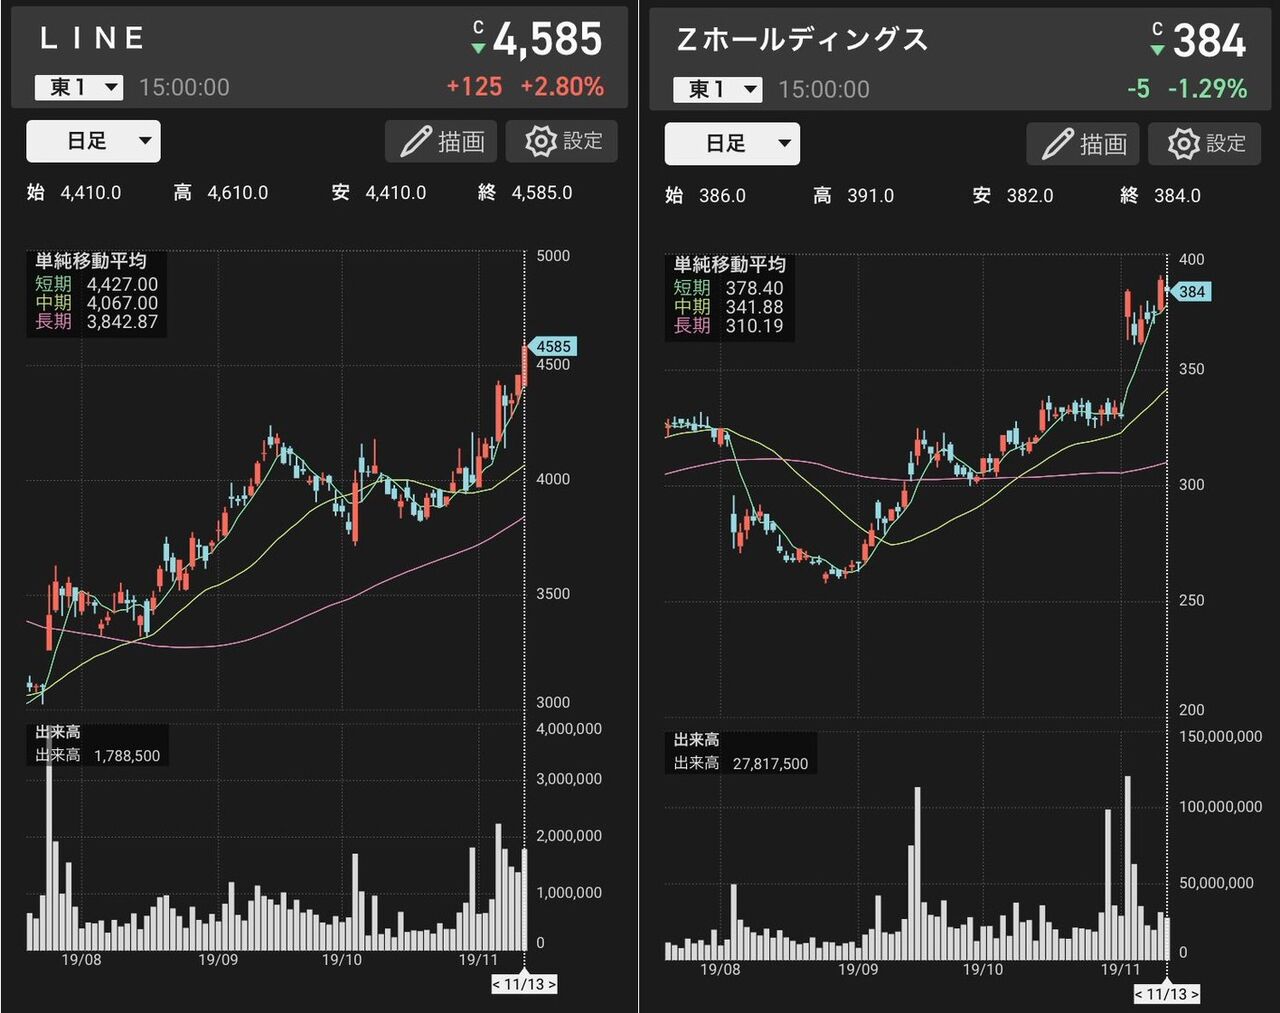
Task: Click the Zホールディングス stock name title
Action: click(803, 40)
